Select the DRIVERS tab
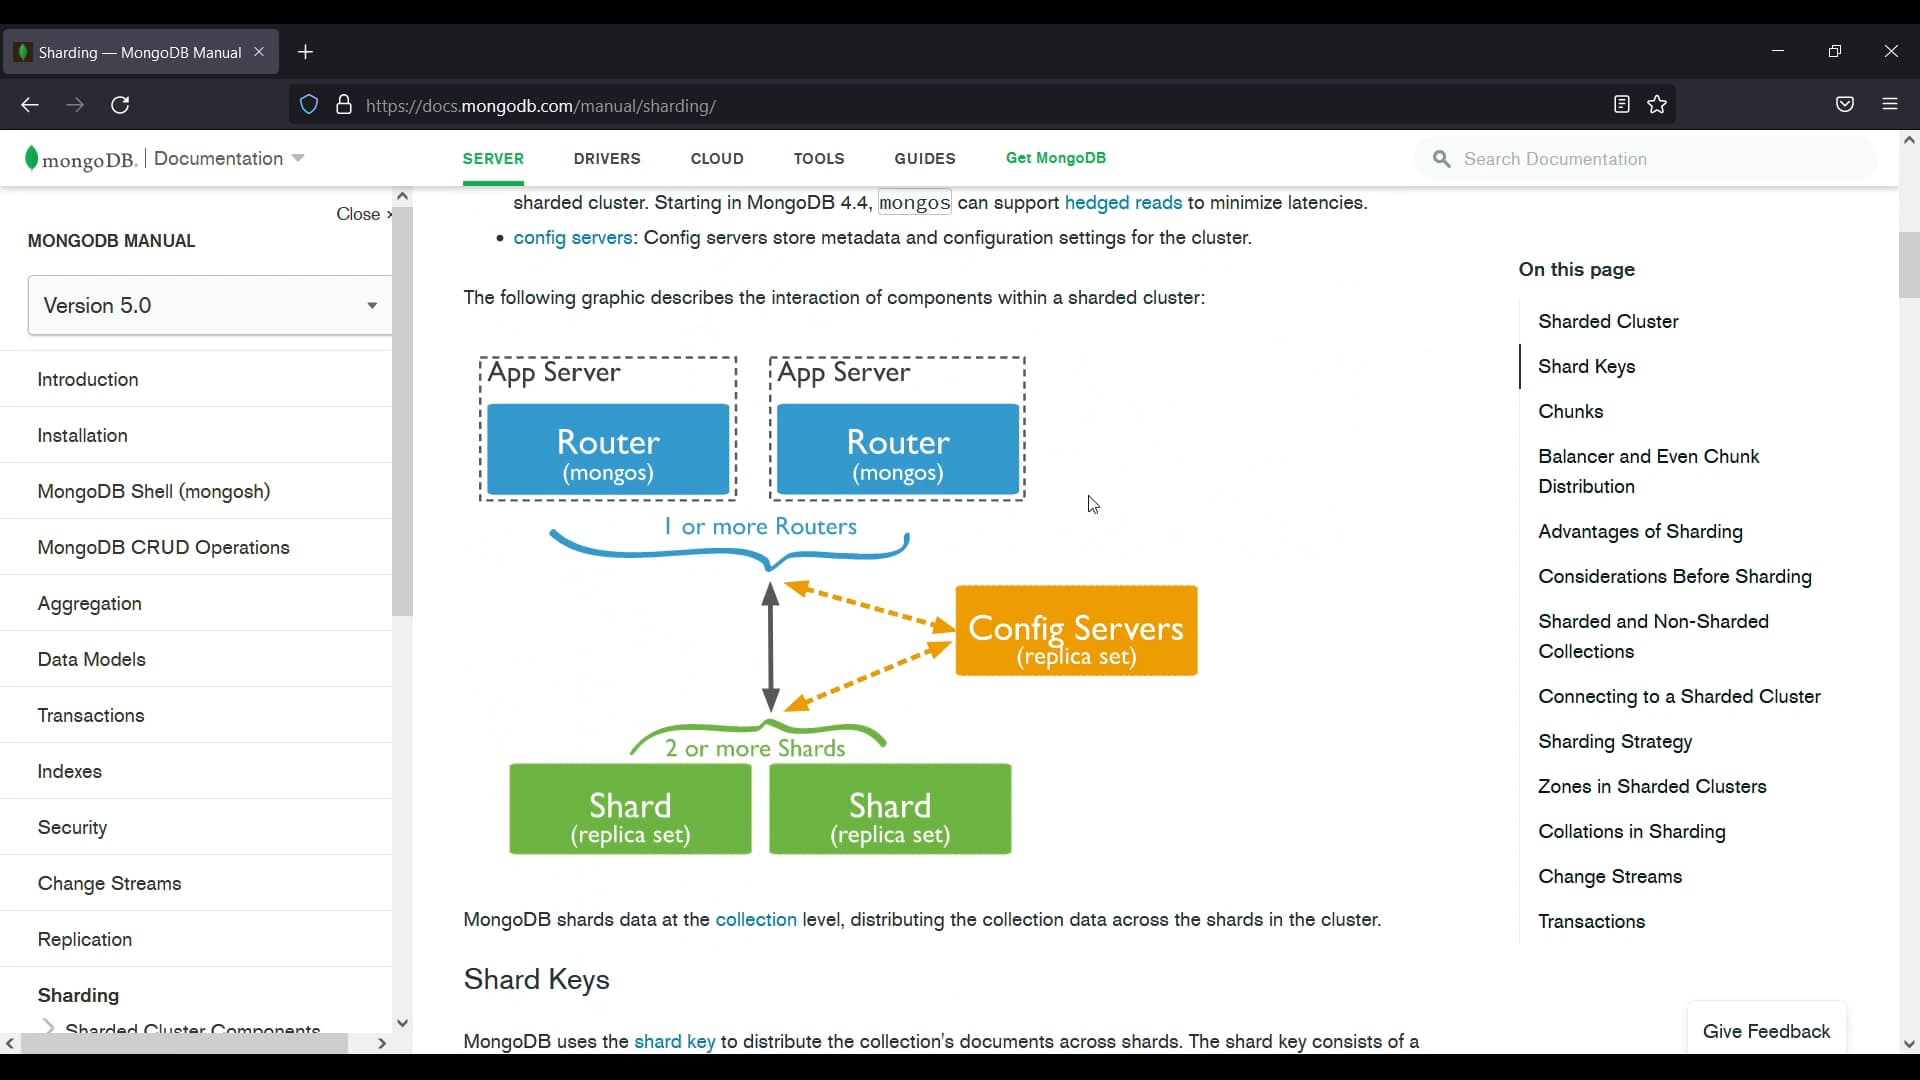1920x1080 pixels. (x=607, y=158)
